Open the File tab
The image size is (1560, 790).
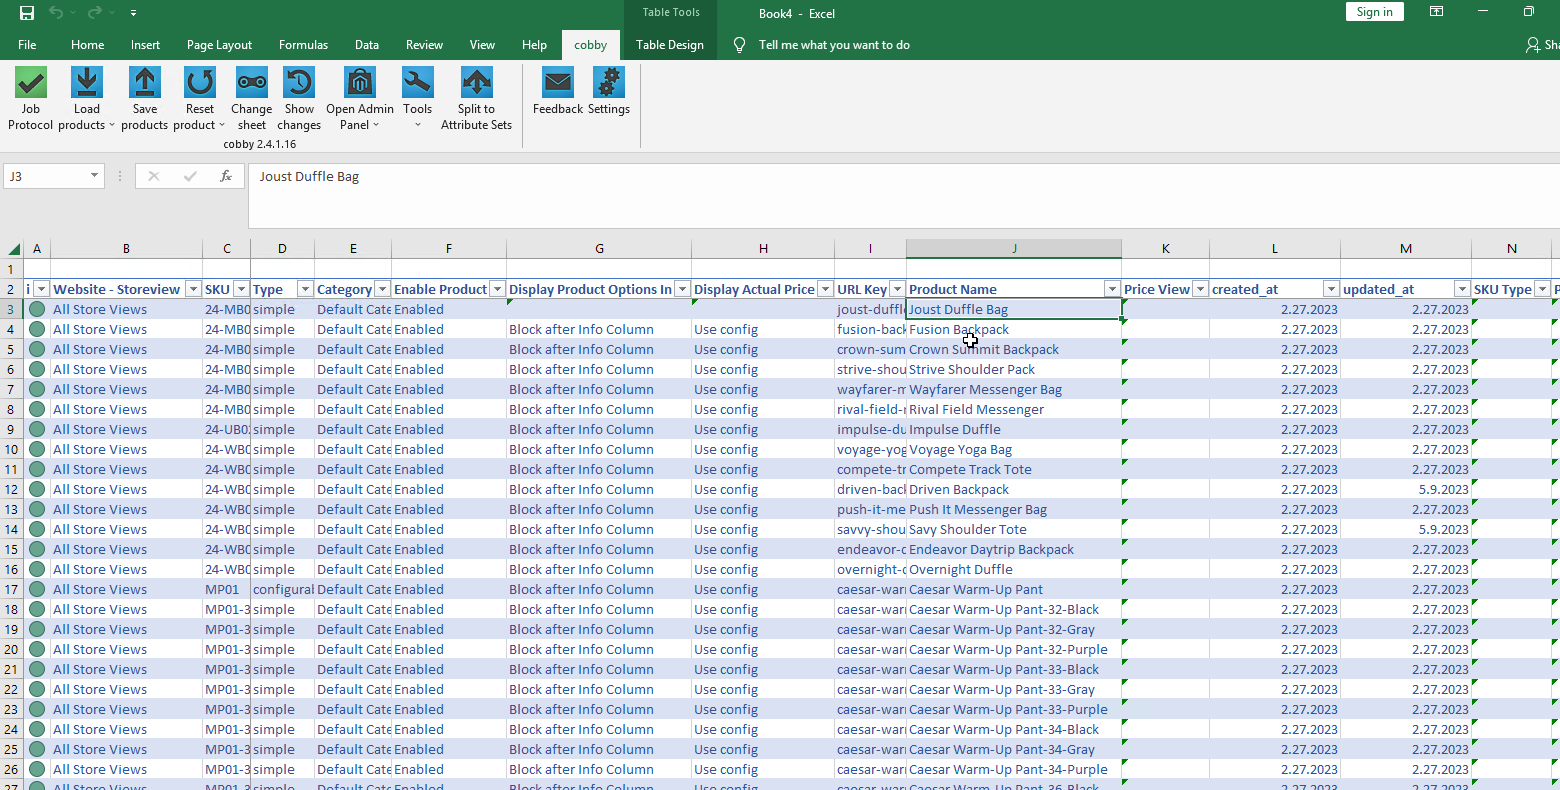(27, 45)
